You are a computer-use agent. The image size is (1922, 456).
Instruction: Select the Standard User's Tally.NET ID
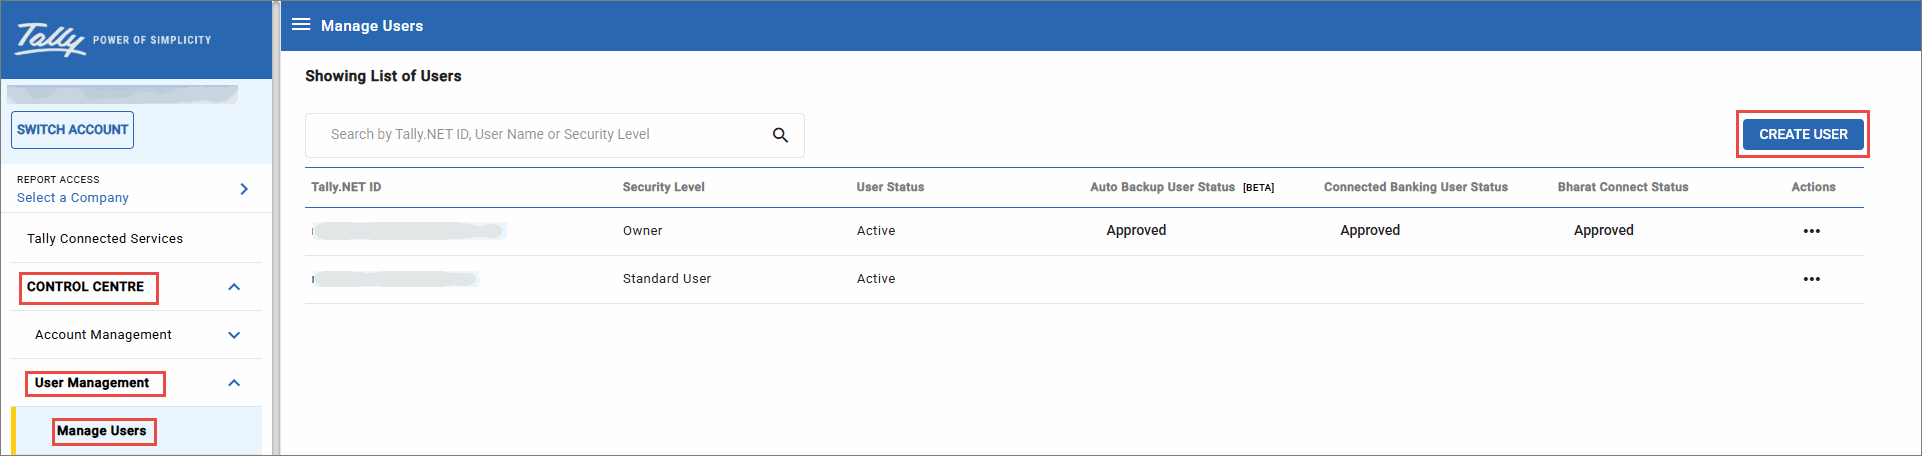pyautogui.click(x=395, y=279)
